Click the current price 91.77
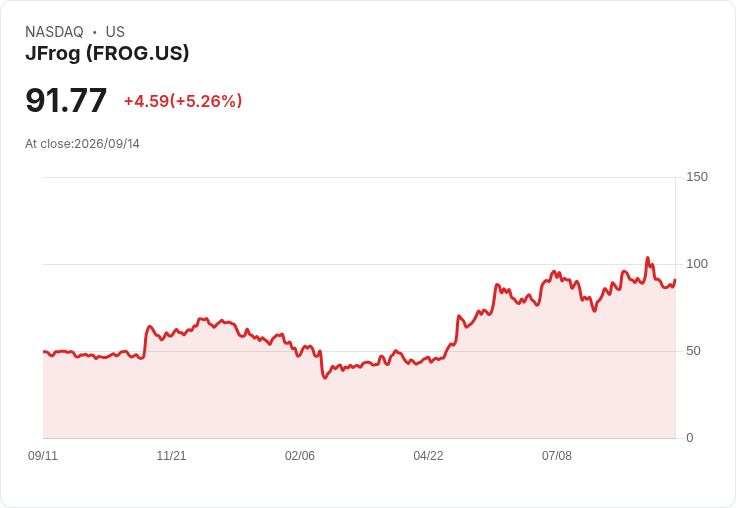This screenshot has width=736, height=508. [66, 100]
